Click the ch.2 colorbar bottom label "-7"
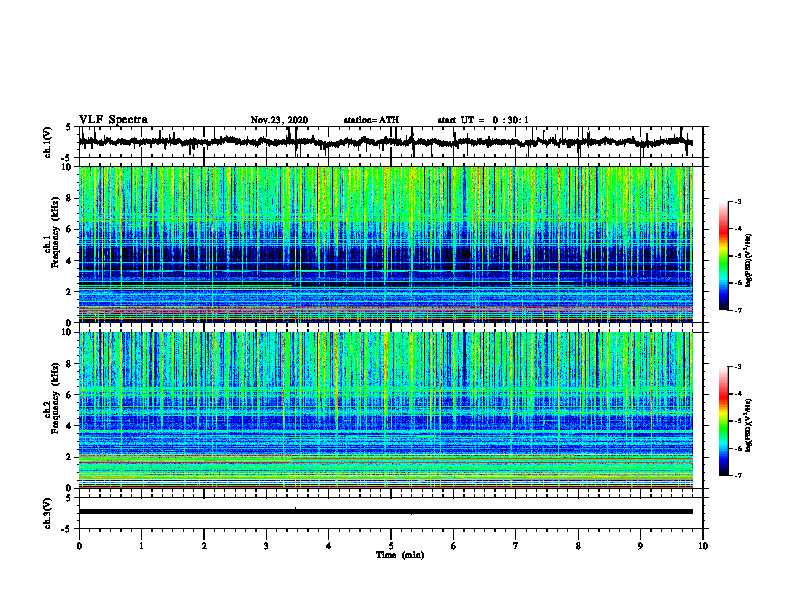 (x=738, y=476)
